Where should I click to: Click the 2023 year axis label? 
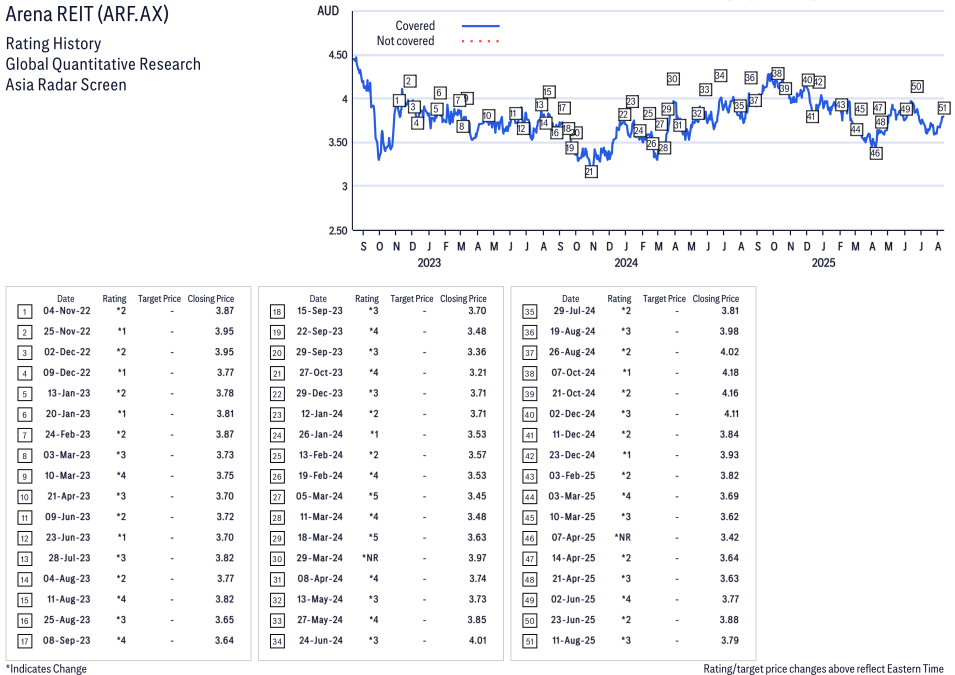click(429, 263)
